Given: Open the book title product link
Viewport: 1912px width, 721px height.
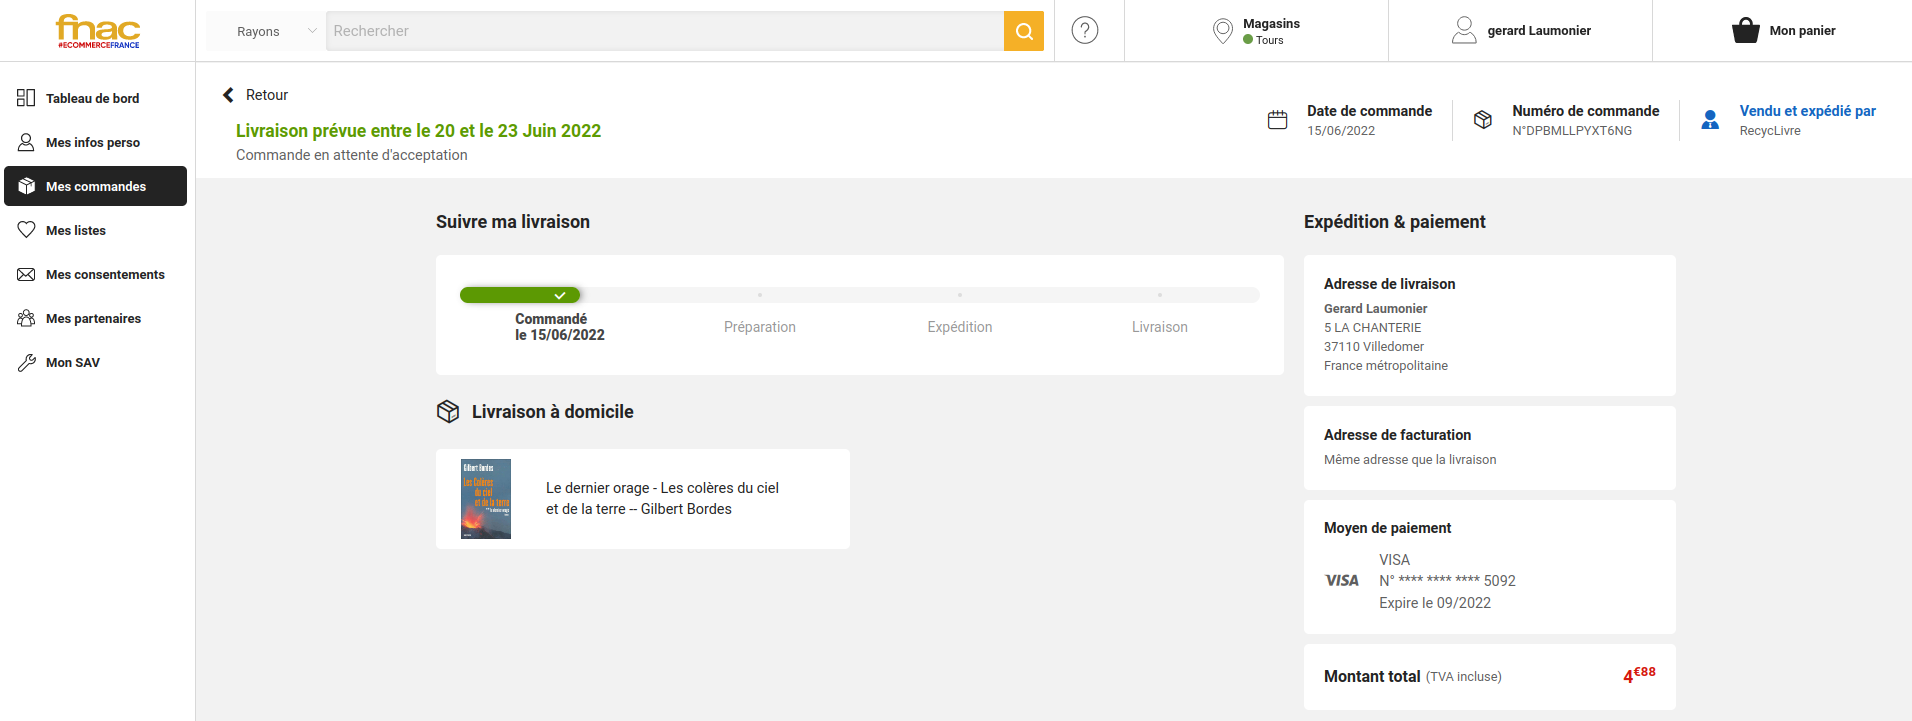Looking at the screenshot, I should coord(661,498).
